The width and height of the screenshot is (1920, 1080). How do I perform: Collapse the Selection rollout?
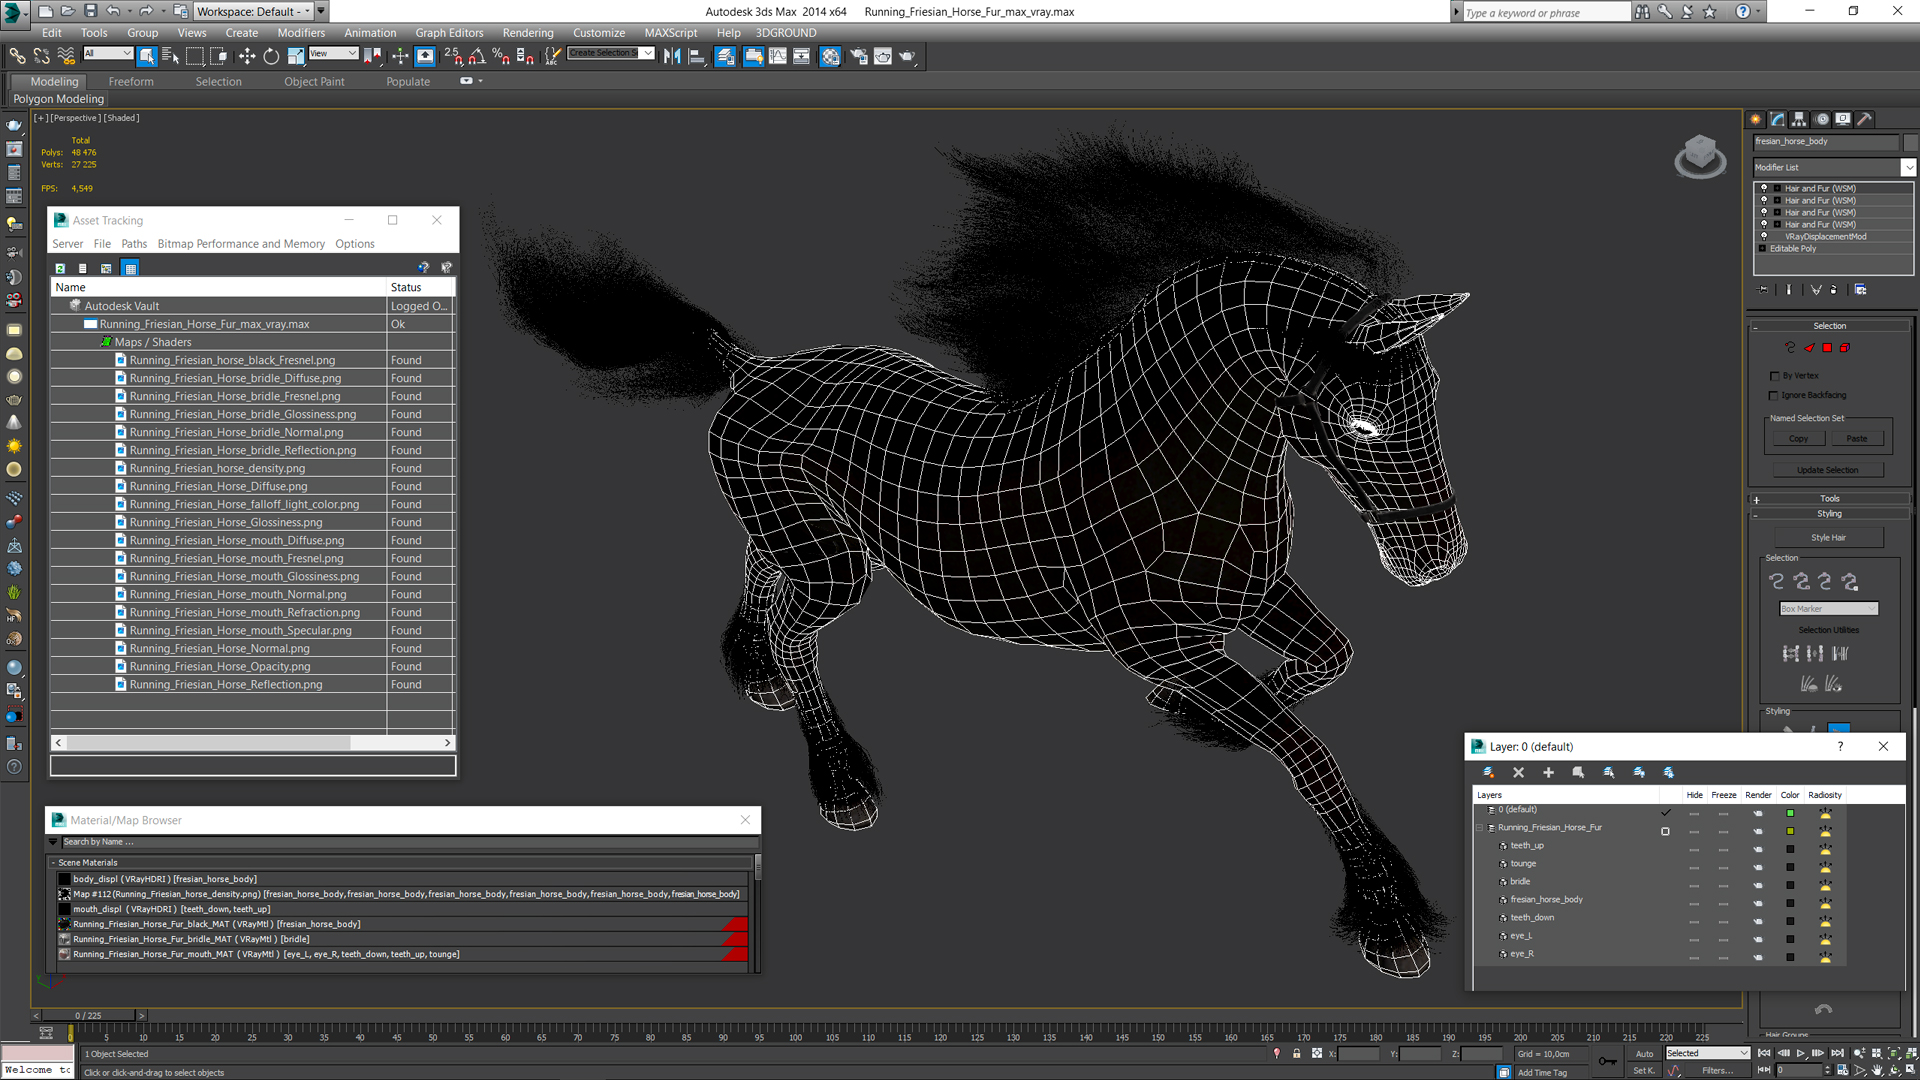(x=1829, y=326)
